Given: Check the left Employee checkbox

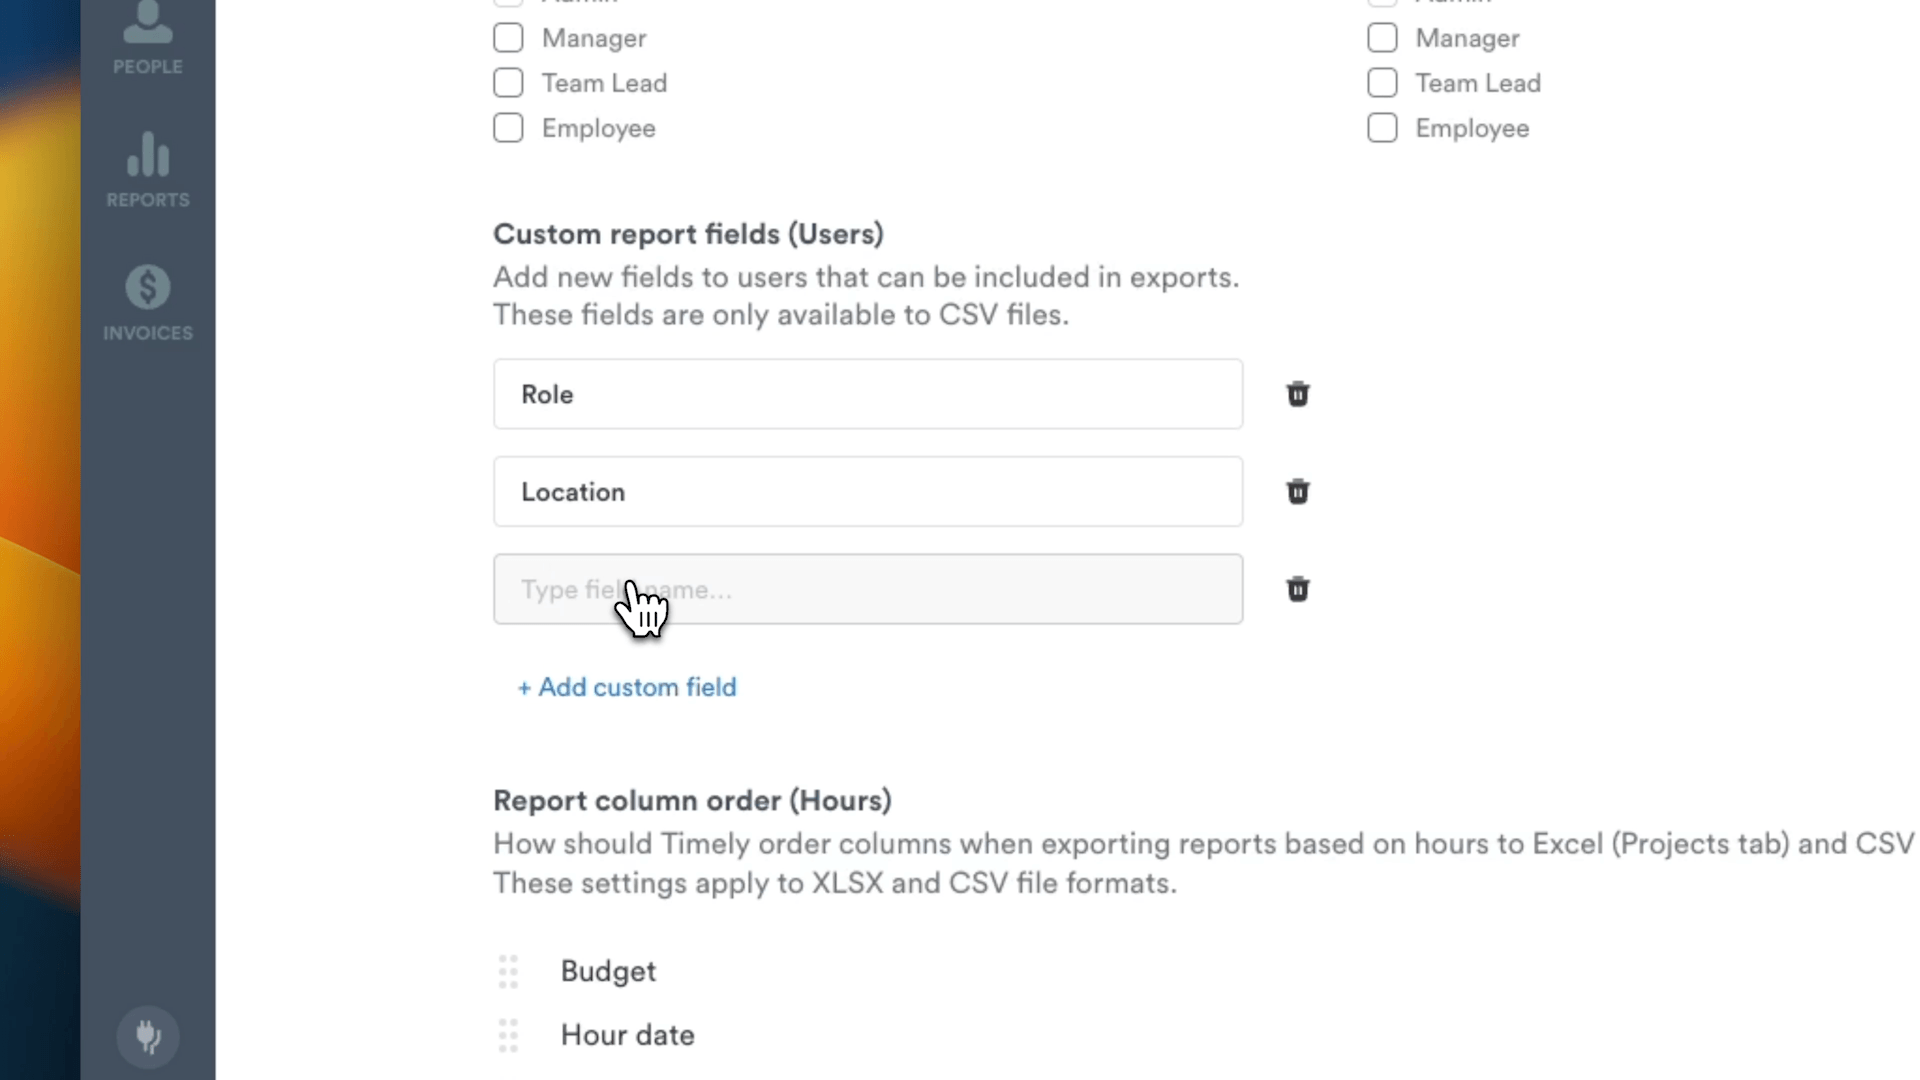Looking at the screenshot, I should pyautogui.click(x=508, y=128).
